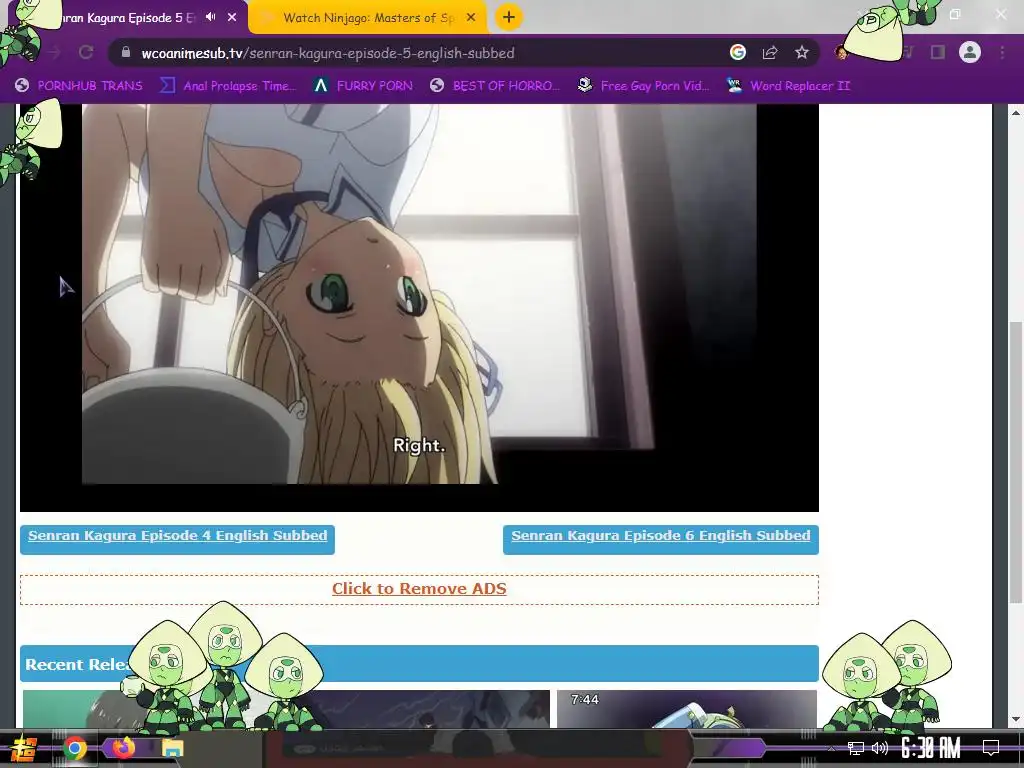Image resolution: width=1024 pixels, height=768 pixels.
Task: Bookmark this page with the star
Action: pos(802,52)
